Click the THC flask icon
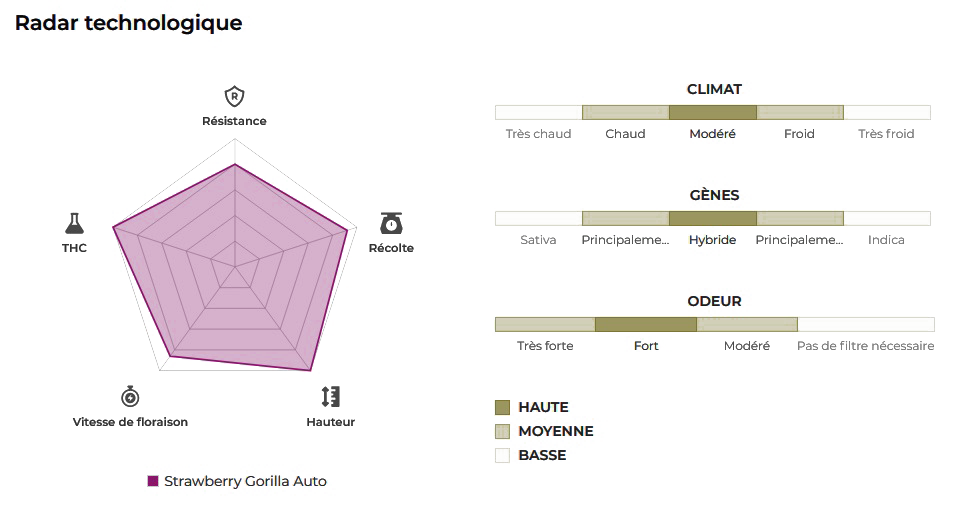This screenshot has width=968, height=517. tap(74, 222)
